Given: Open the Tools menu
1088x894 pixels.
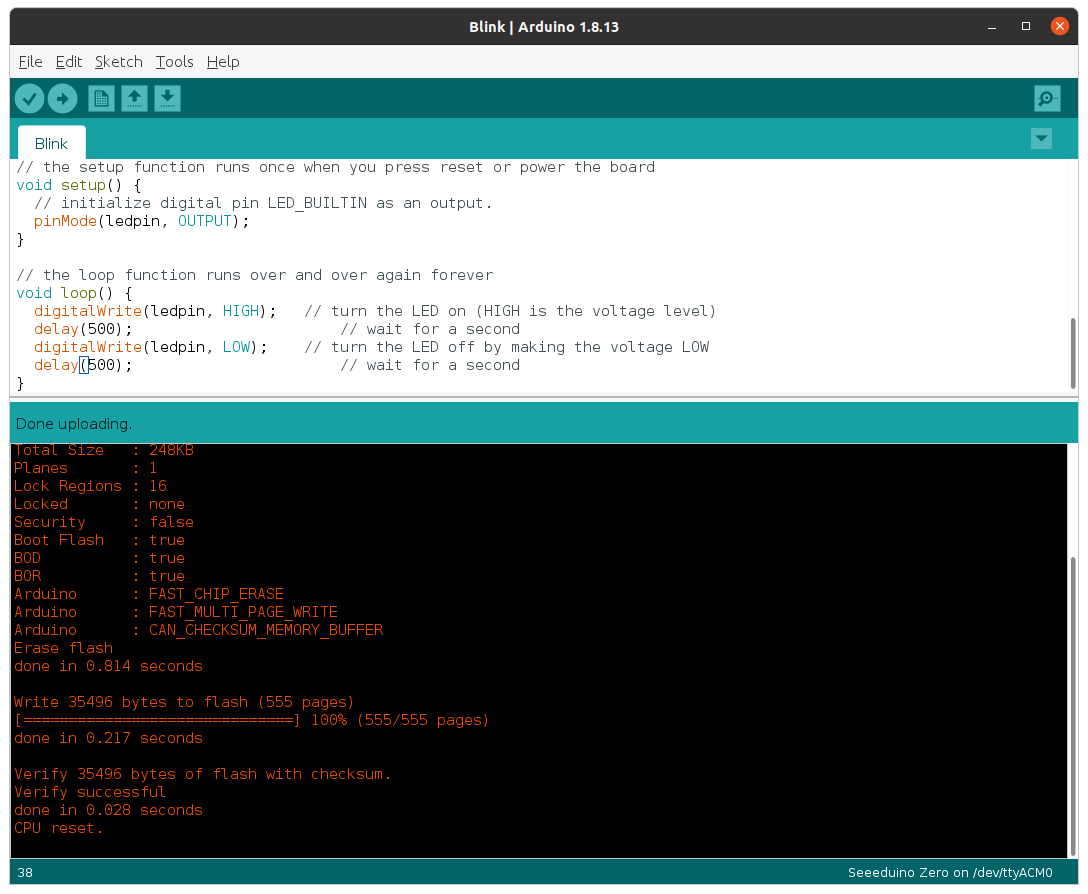Looking at the screenshot, I should (174, 62).
